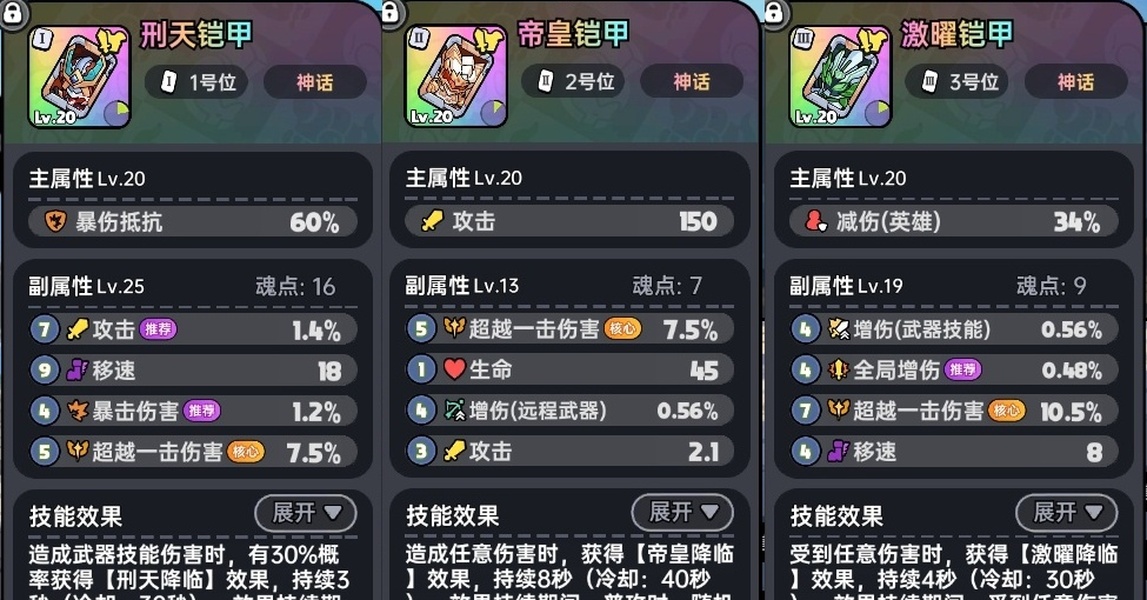Click the 增伤(远程武器) bow icon

(454, 410)
